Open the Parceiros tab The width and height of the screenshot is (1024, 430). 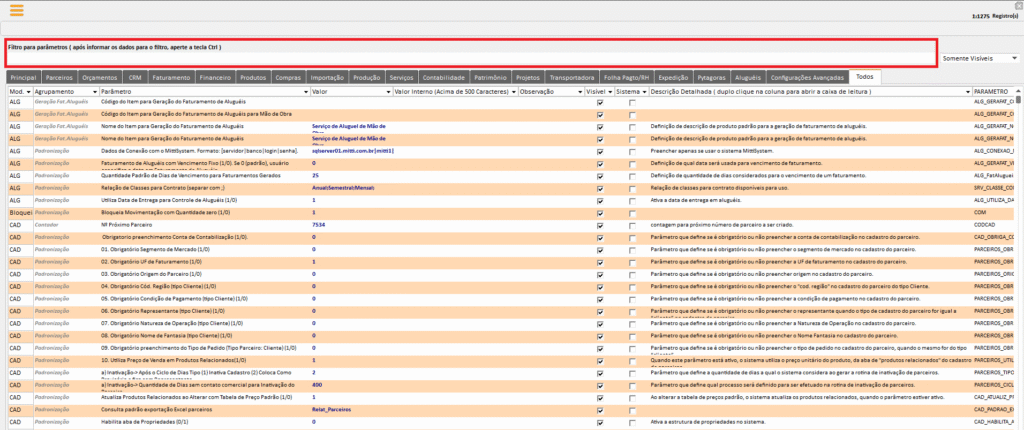59,77
